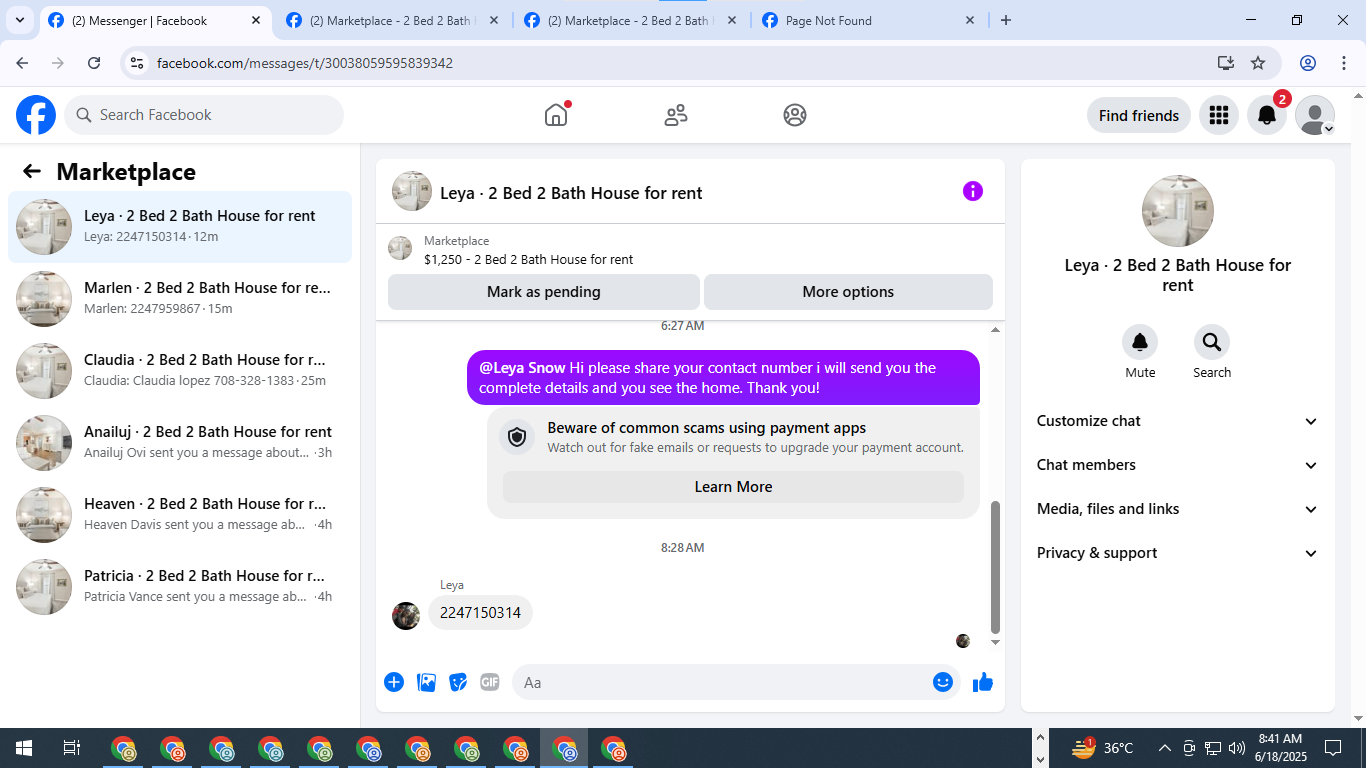The height and width of the screenshot is (768, 1366).
Task: Open the Facebook Home feed icon
Action: coord(556,115)
